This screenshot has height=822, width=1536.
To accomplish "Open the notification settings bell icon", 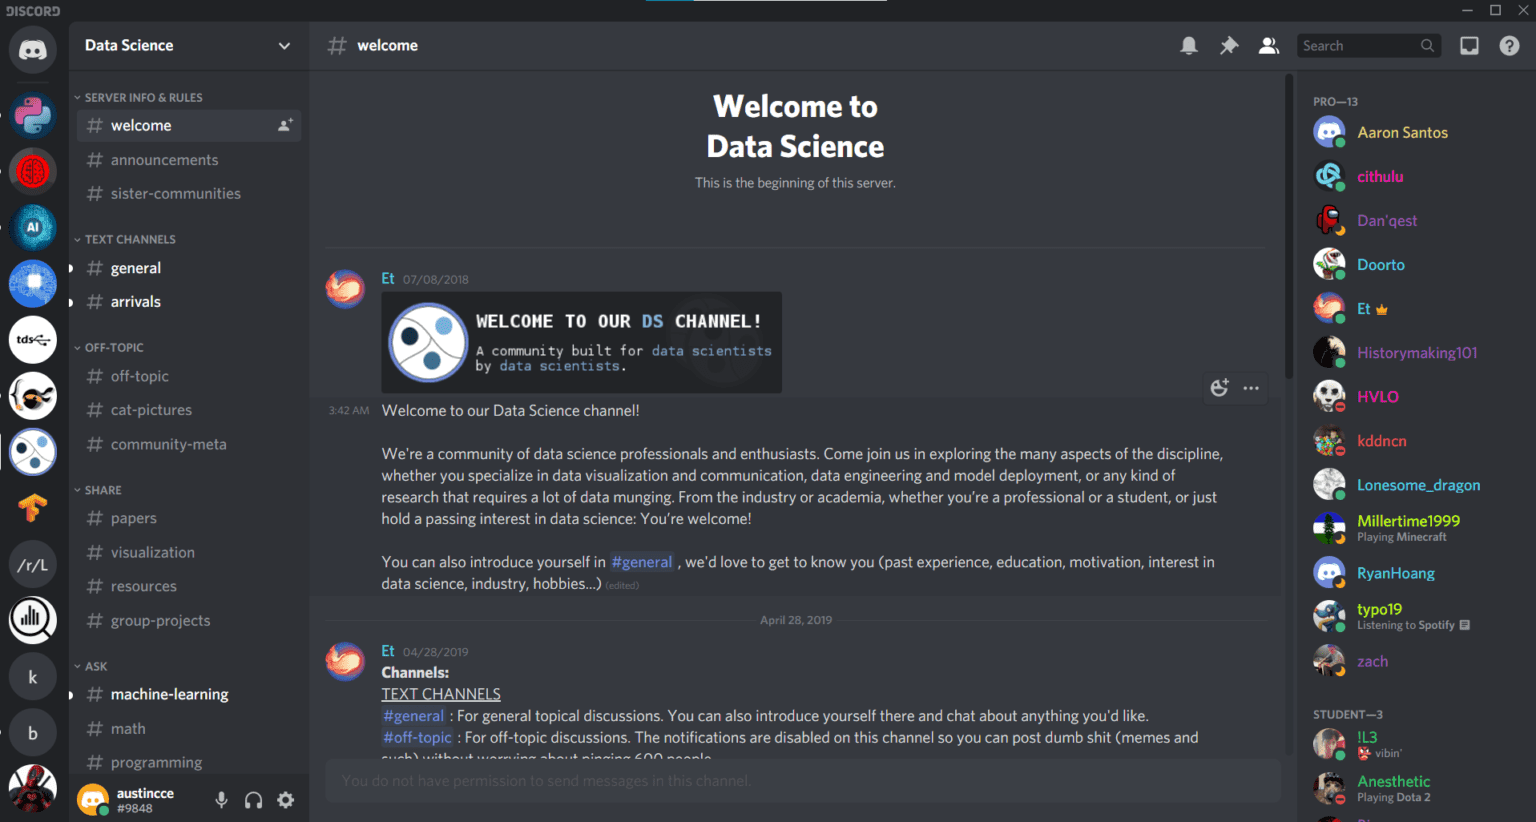I will (x=1189, y=45).
